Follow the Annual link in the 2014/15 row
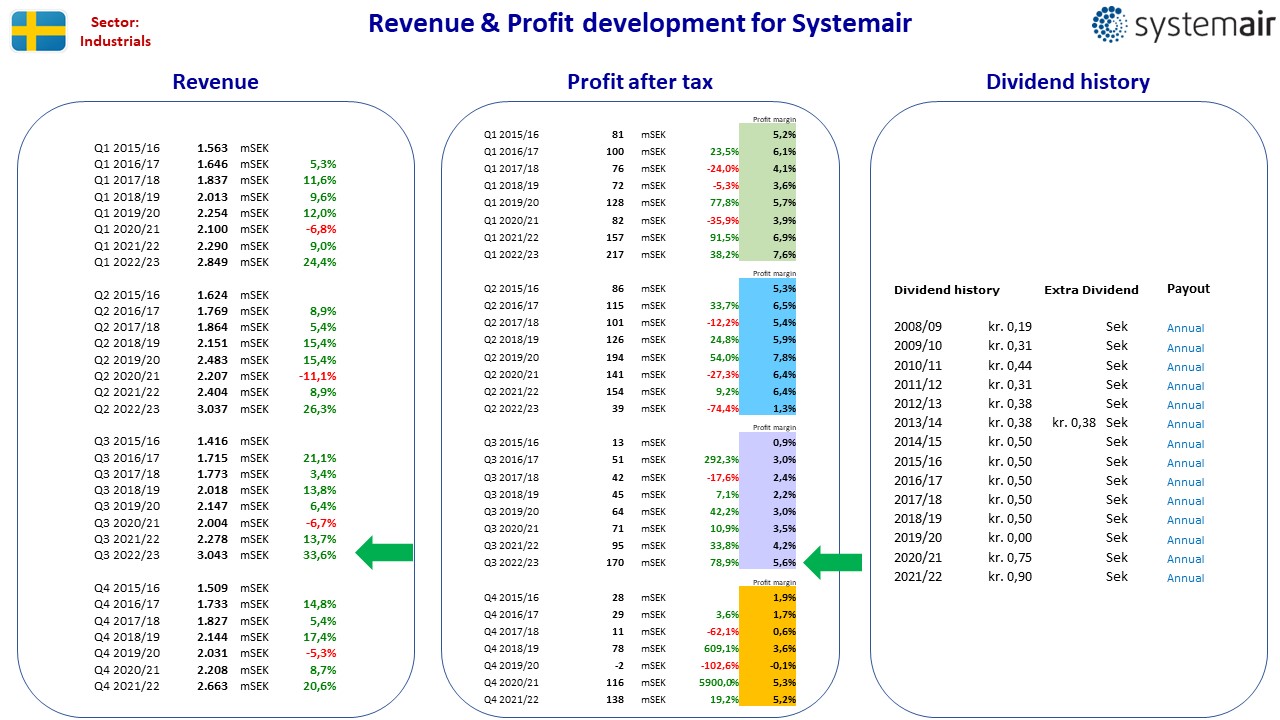Image resolution: width=1280 pixels, height=720 pixels. point(1186,444)
